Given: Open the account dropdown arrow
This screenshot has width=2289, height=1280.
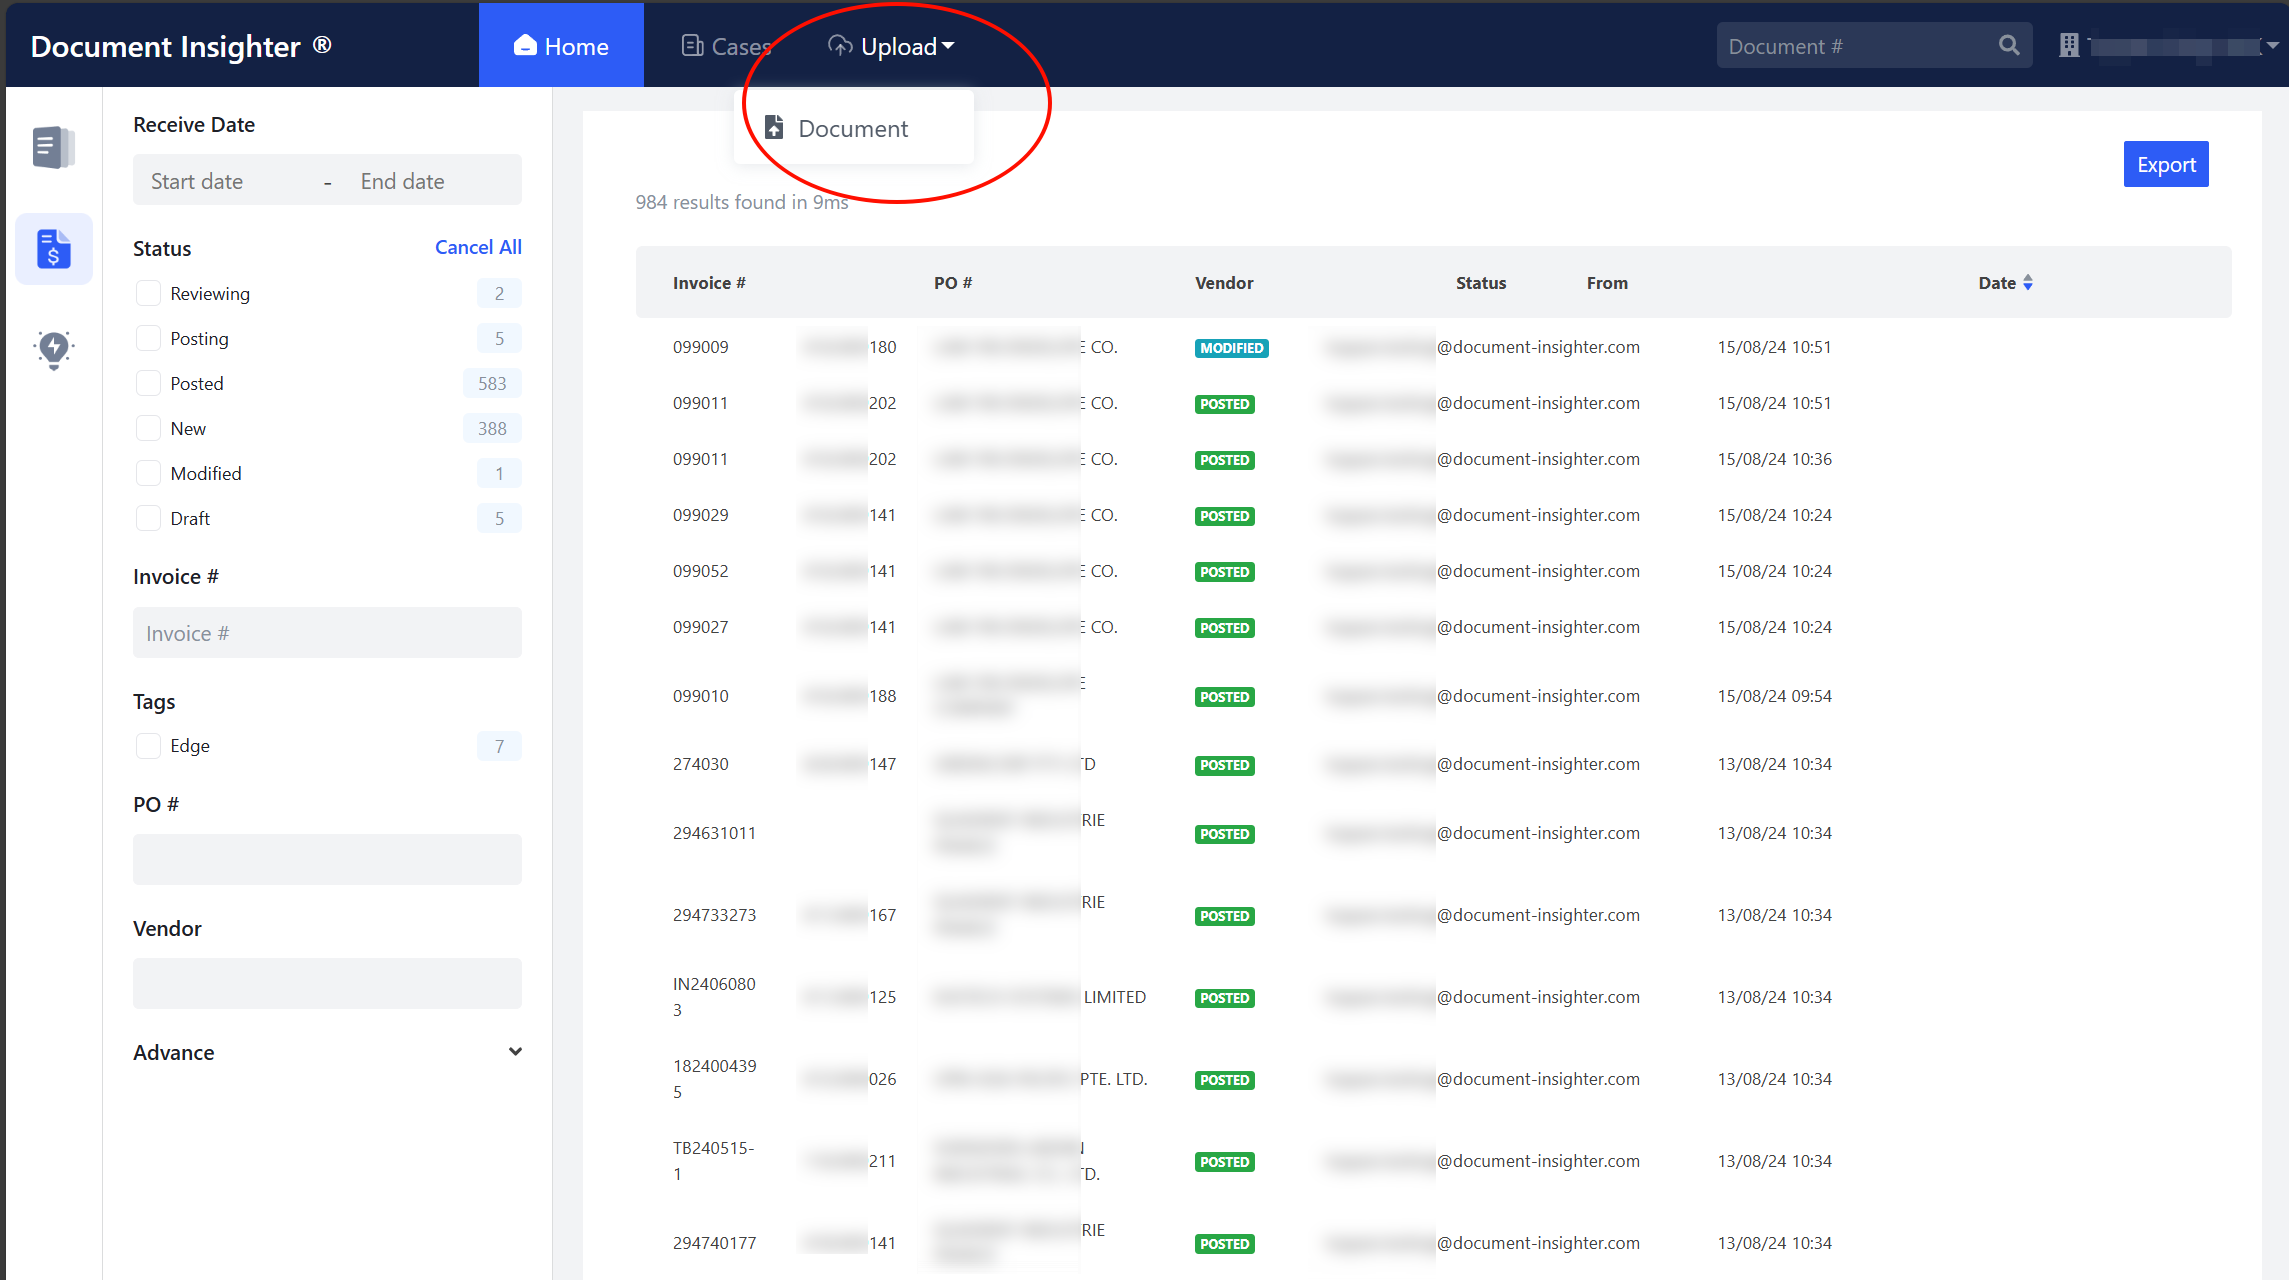Looking at the screenshot, I should tap(2272, 46).
